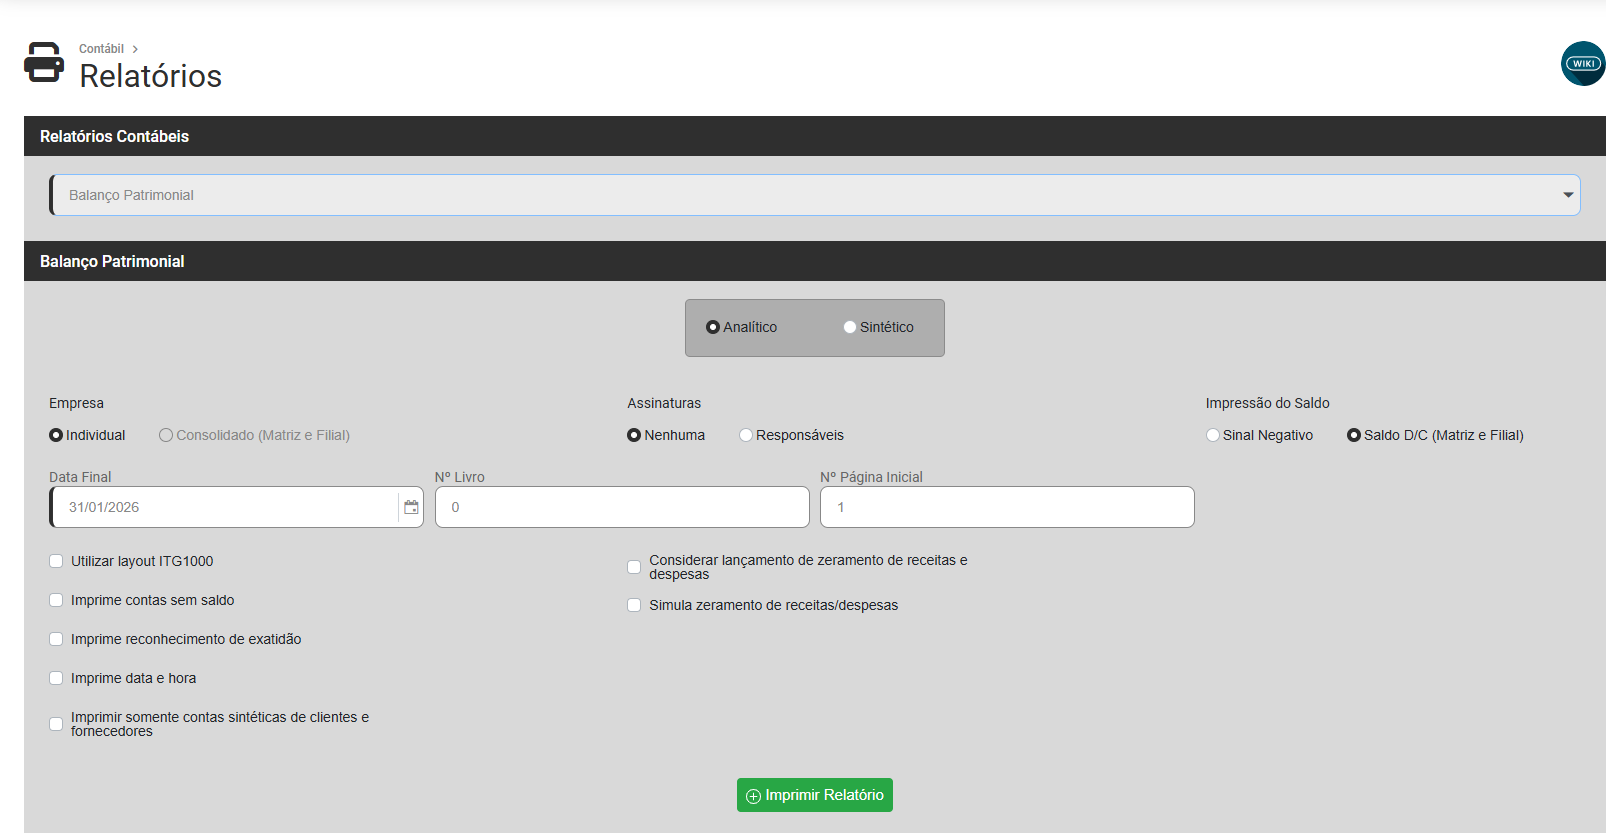This screenshot has height=833, width=1606.
Task: Click the Balanço Patrimonial section header
Action: point(815,261)
